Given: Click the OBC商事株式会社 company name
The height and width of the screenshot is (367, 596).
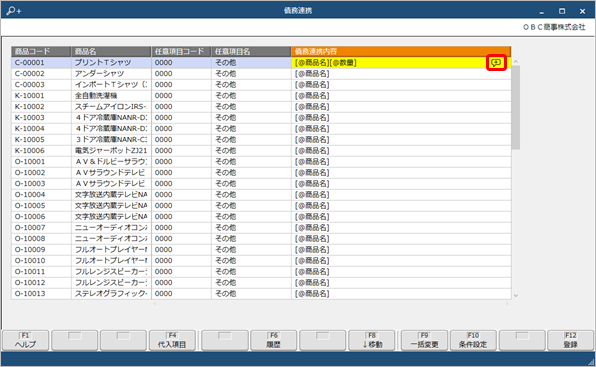Looking at the screenshot, I should click(554, 27).
